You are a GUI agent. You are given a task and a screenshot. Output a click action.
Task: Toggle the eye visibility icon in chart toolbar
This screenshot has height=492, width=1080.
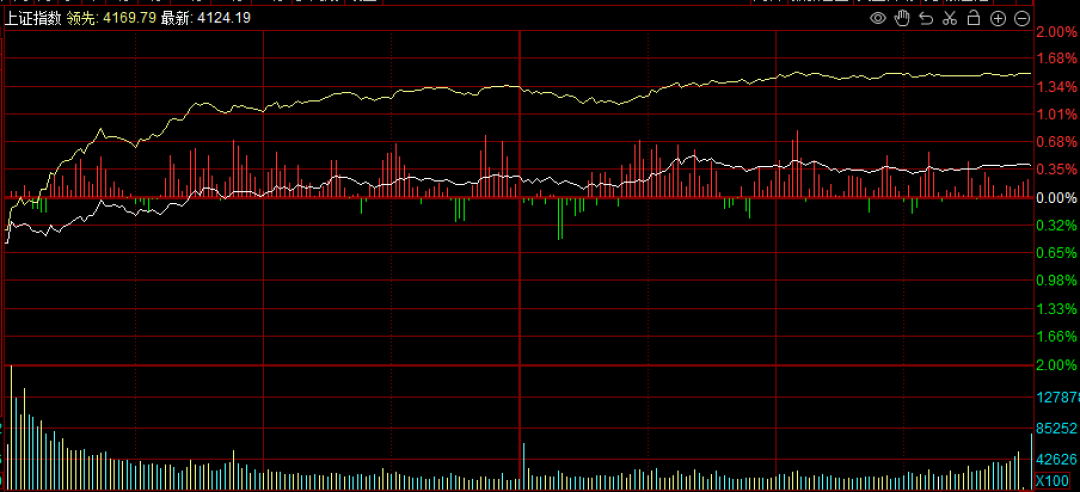[x=877, y=19]
